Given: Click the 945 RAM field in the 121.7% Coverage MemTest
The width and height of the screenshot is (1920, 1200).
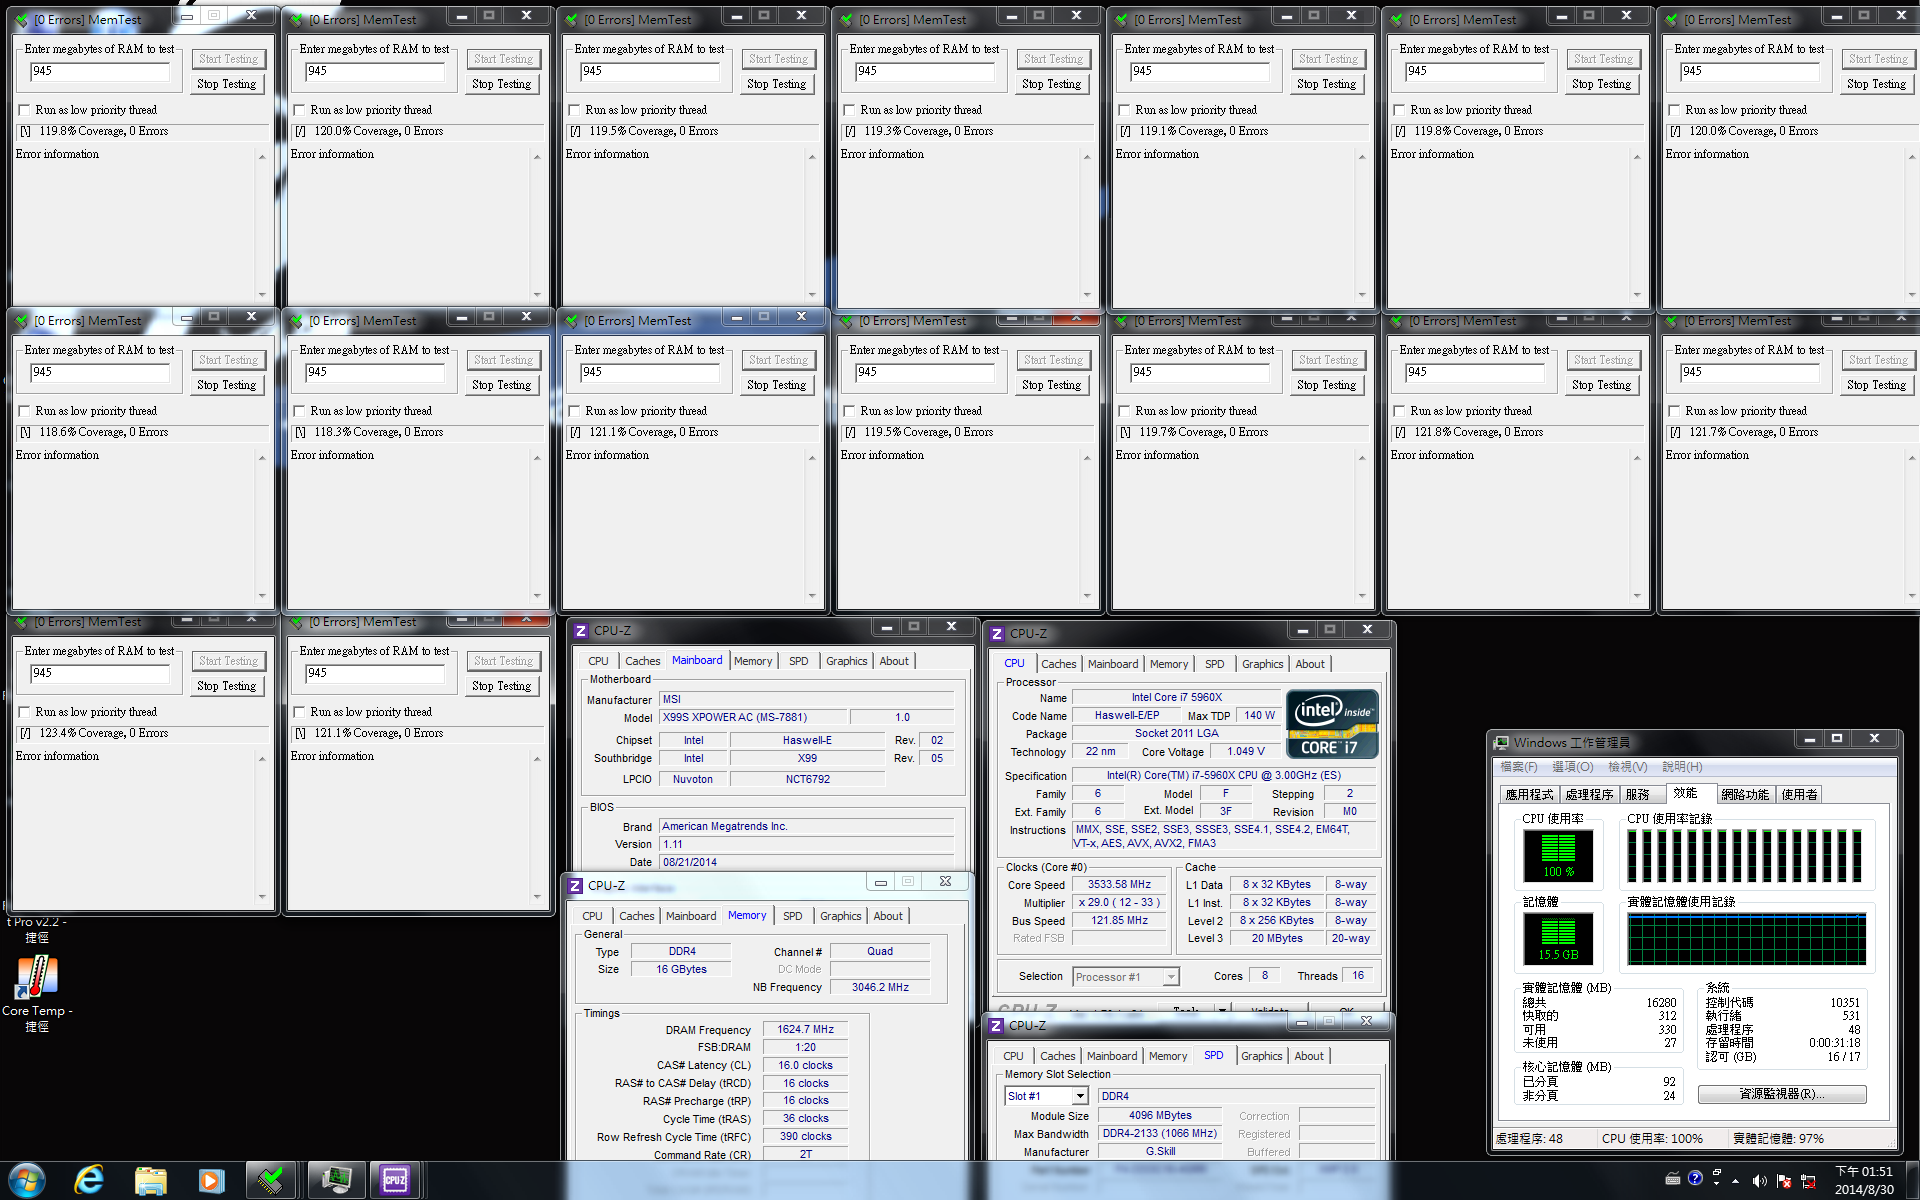Looking at the screenshot, I should [1750, 372].
